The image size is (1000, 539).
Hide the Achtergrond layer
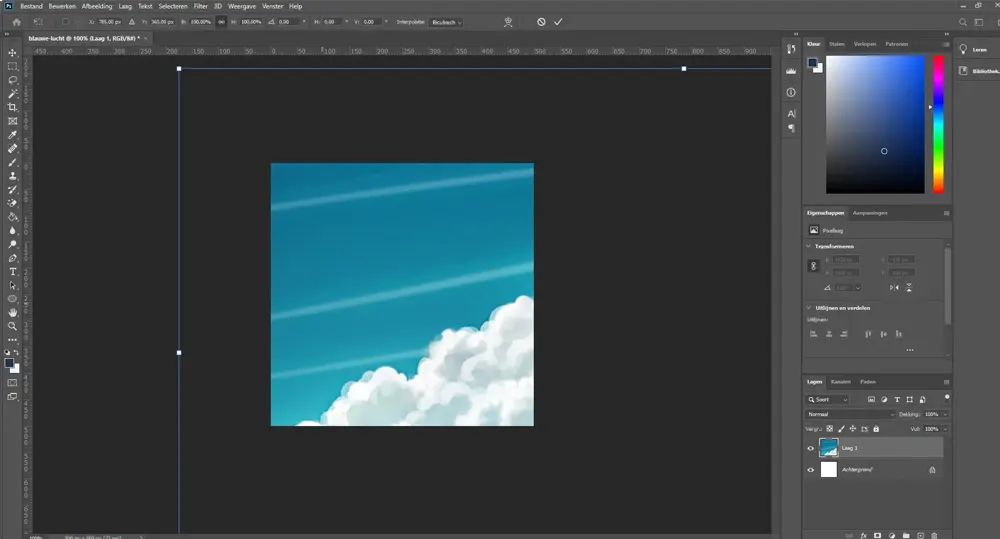pos(811,470)
